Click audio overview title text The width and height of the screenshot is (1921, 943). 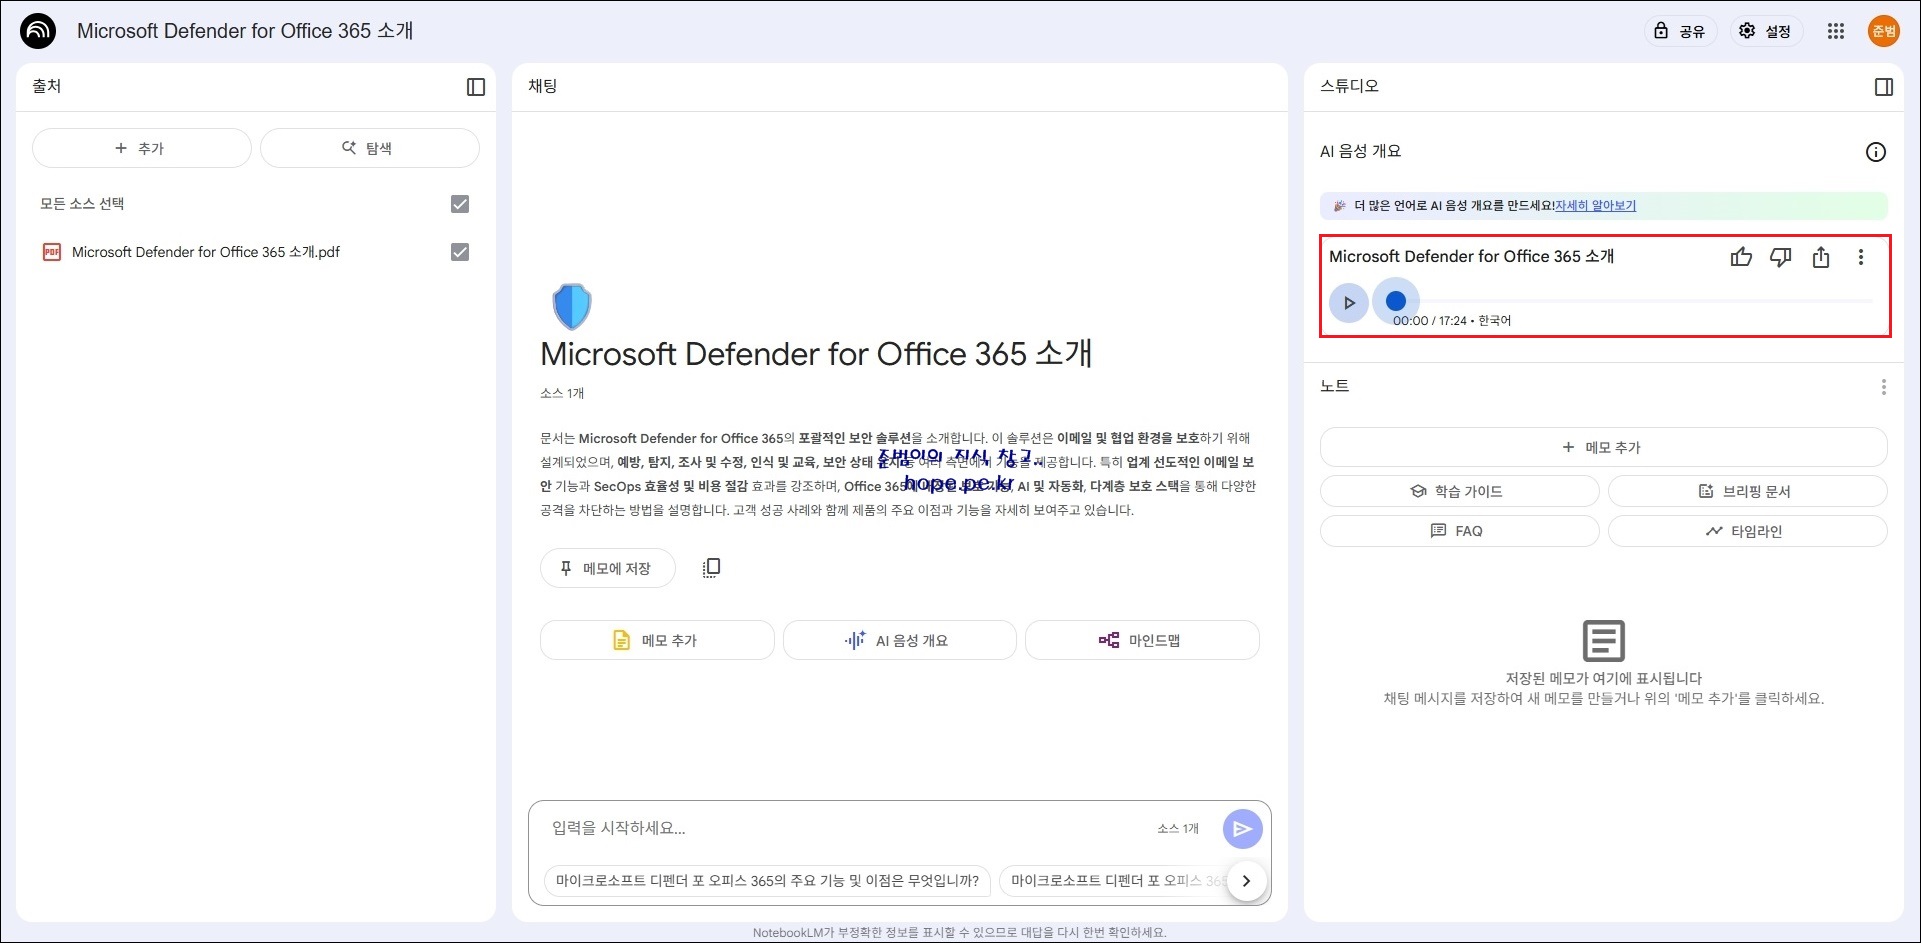tap(1471, 257)
